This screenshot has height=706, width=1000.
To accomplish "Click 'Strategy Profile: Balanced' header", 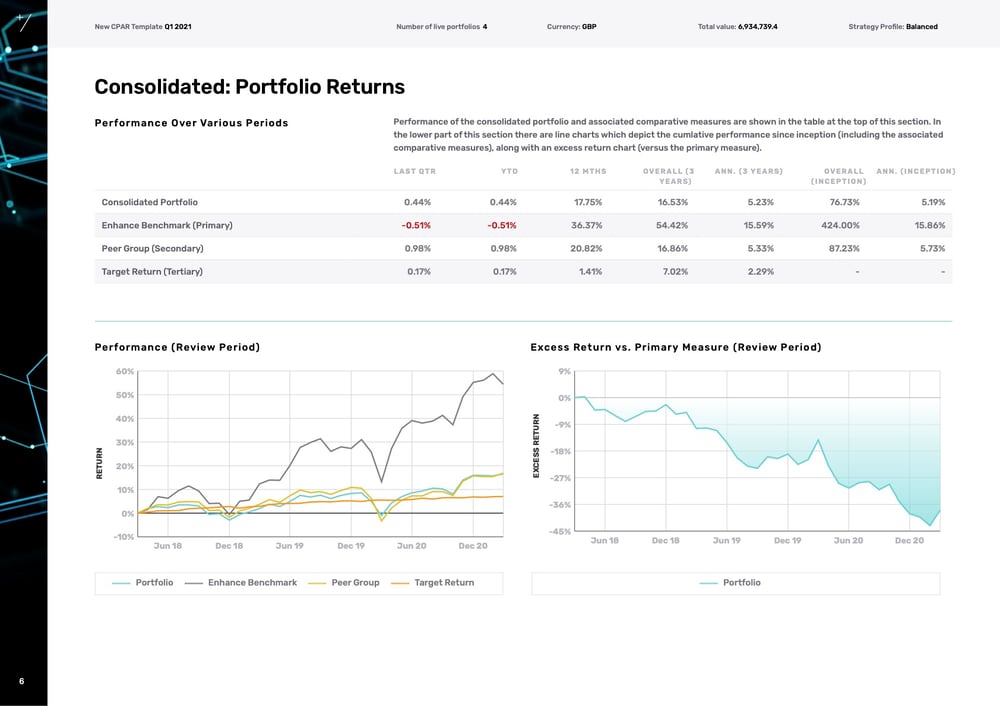I will click(x=893, y=27).
